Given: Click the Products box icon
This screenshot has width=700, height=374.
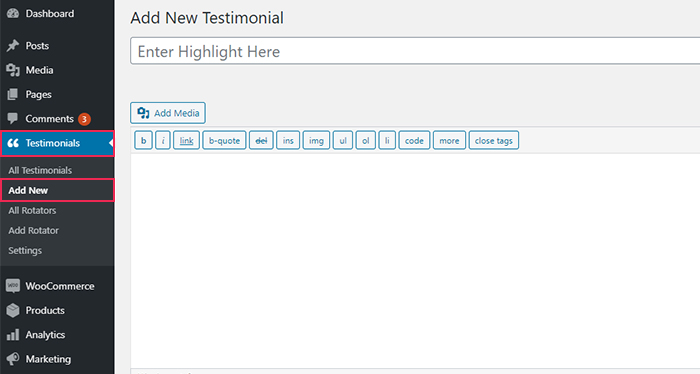Looking at the screenshot, I should click(13, 310).
